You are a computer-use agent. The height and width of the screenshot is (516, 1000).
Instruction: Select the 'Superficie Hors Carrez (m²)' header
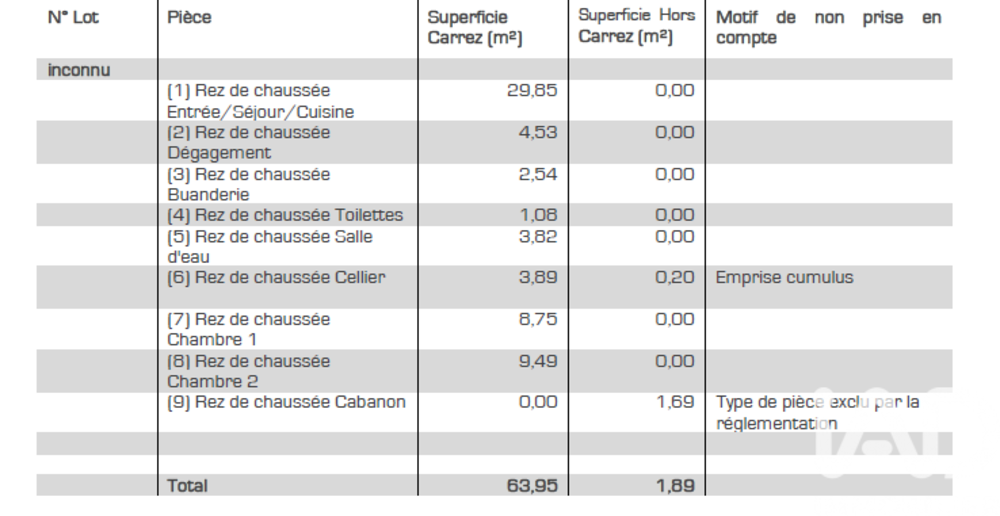pos(636,26)
